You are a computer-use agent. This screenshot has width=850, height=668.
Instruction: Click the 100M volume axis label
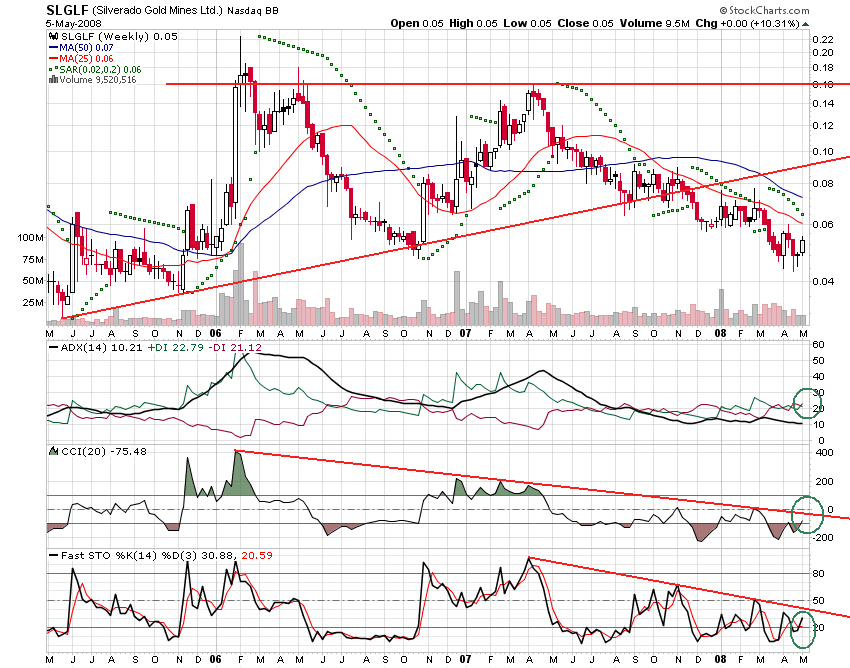[30, 237]
